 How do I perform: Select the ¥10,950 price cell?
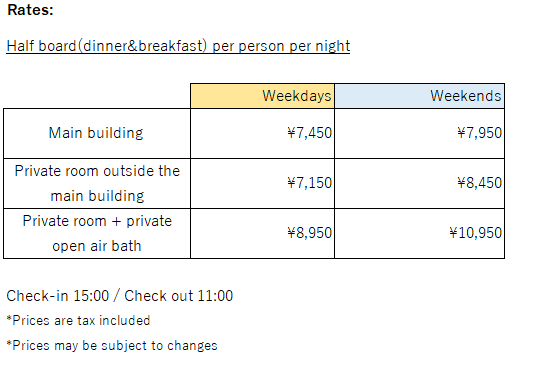point(419,233)
